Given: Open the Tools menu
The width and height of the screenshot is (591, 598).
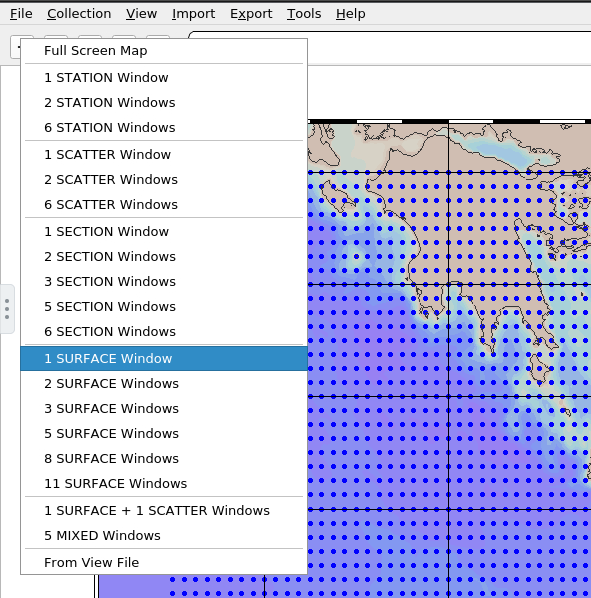Looking at the screenshot, I should (x=304, y=14).
